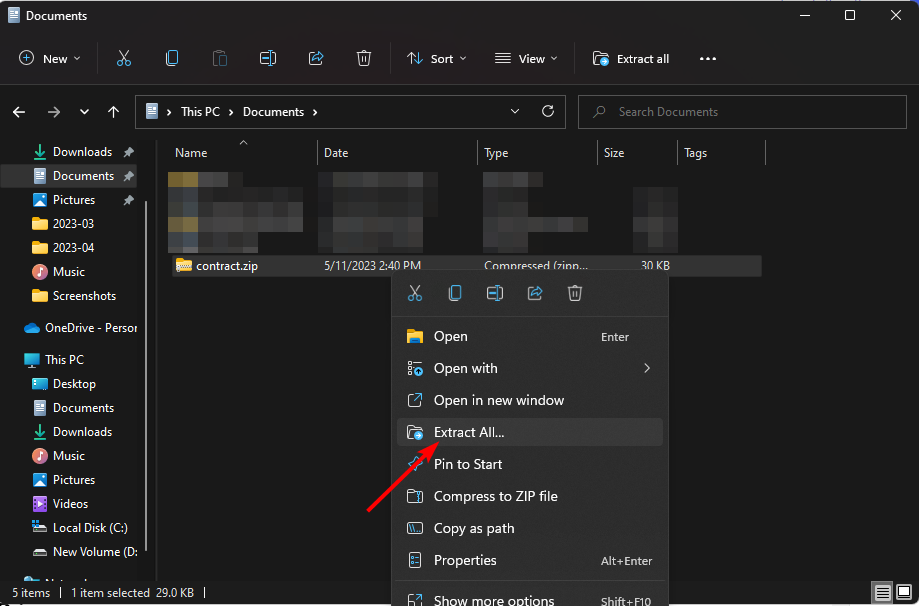Click the Extract all toolbar button
The image size is (919, 606).
631,59
